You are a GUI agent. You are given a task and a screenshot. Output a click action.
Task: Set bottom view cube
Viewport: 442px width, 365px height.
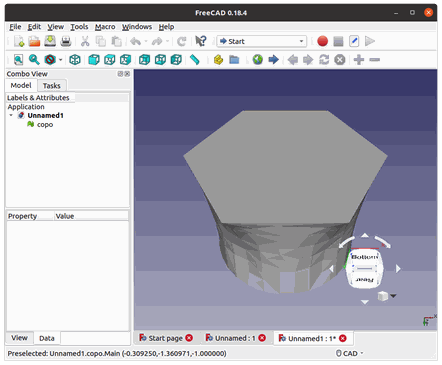click(x=160, y=60)
